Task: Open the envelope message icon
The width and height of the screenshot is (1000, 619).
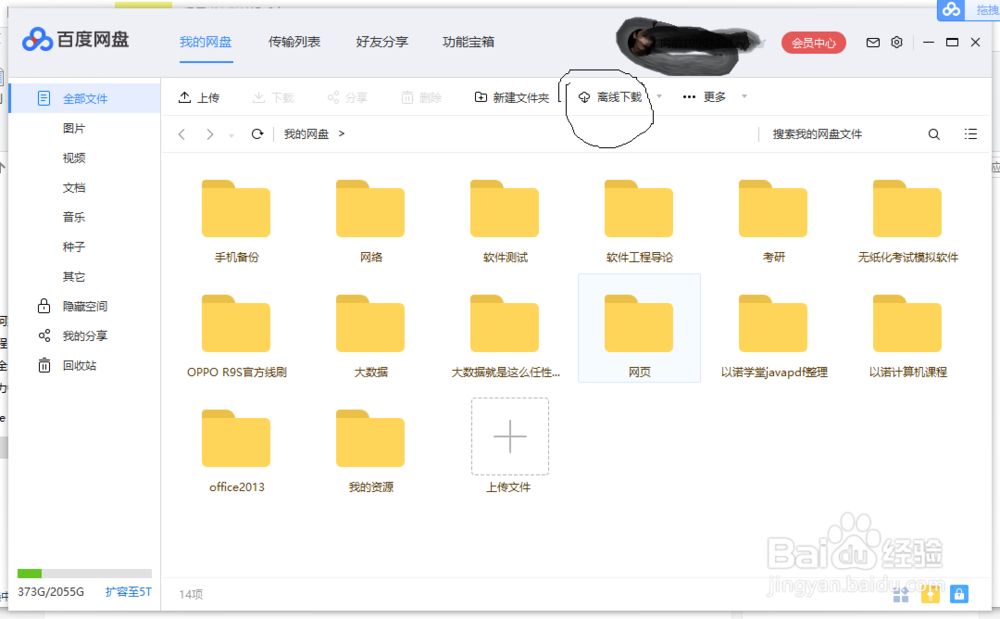Action: tap(872, 42)
